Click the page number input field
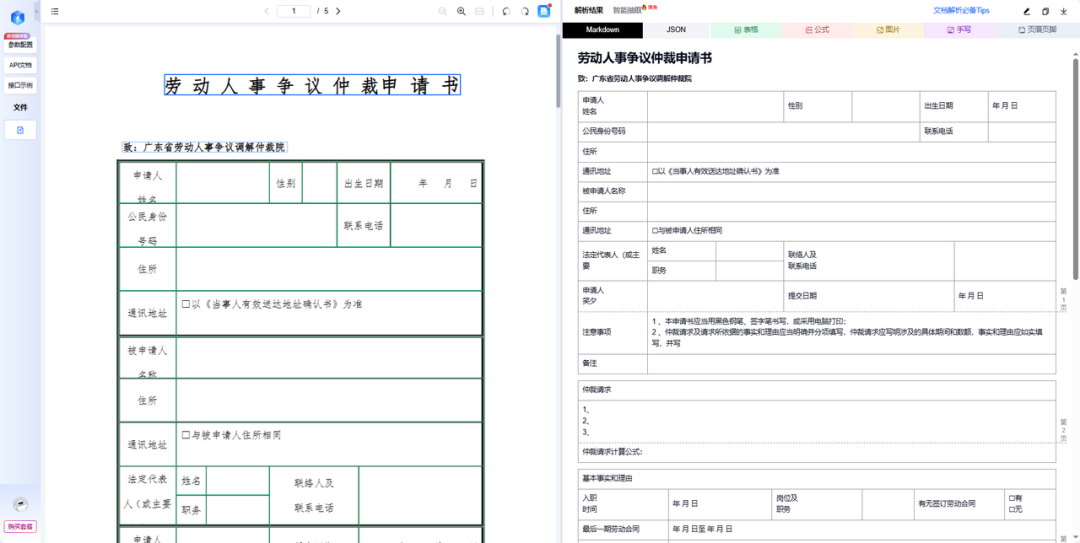1080x543 pixels. (293, 11)
